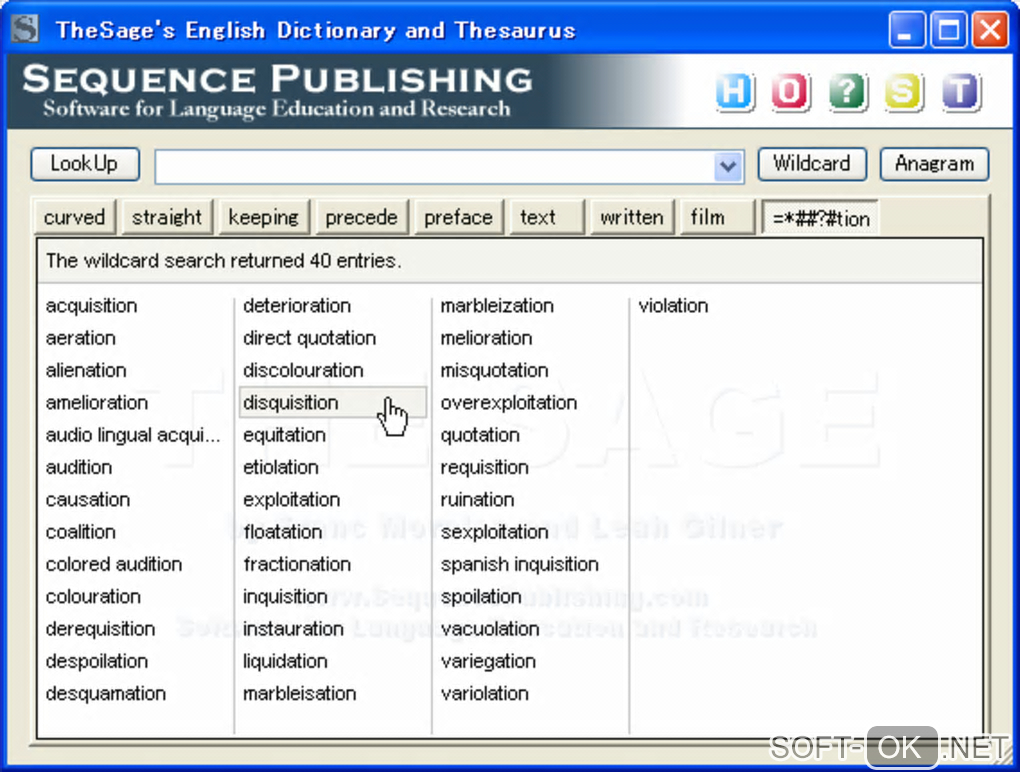Select the entry quotation

coord(480,435)
